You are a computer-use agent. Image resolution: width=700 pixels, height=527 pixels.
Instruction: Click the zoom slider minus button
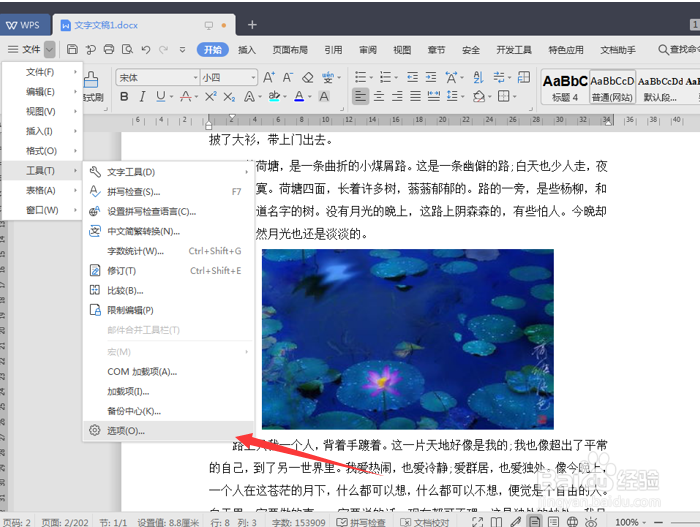(658, 522)
